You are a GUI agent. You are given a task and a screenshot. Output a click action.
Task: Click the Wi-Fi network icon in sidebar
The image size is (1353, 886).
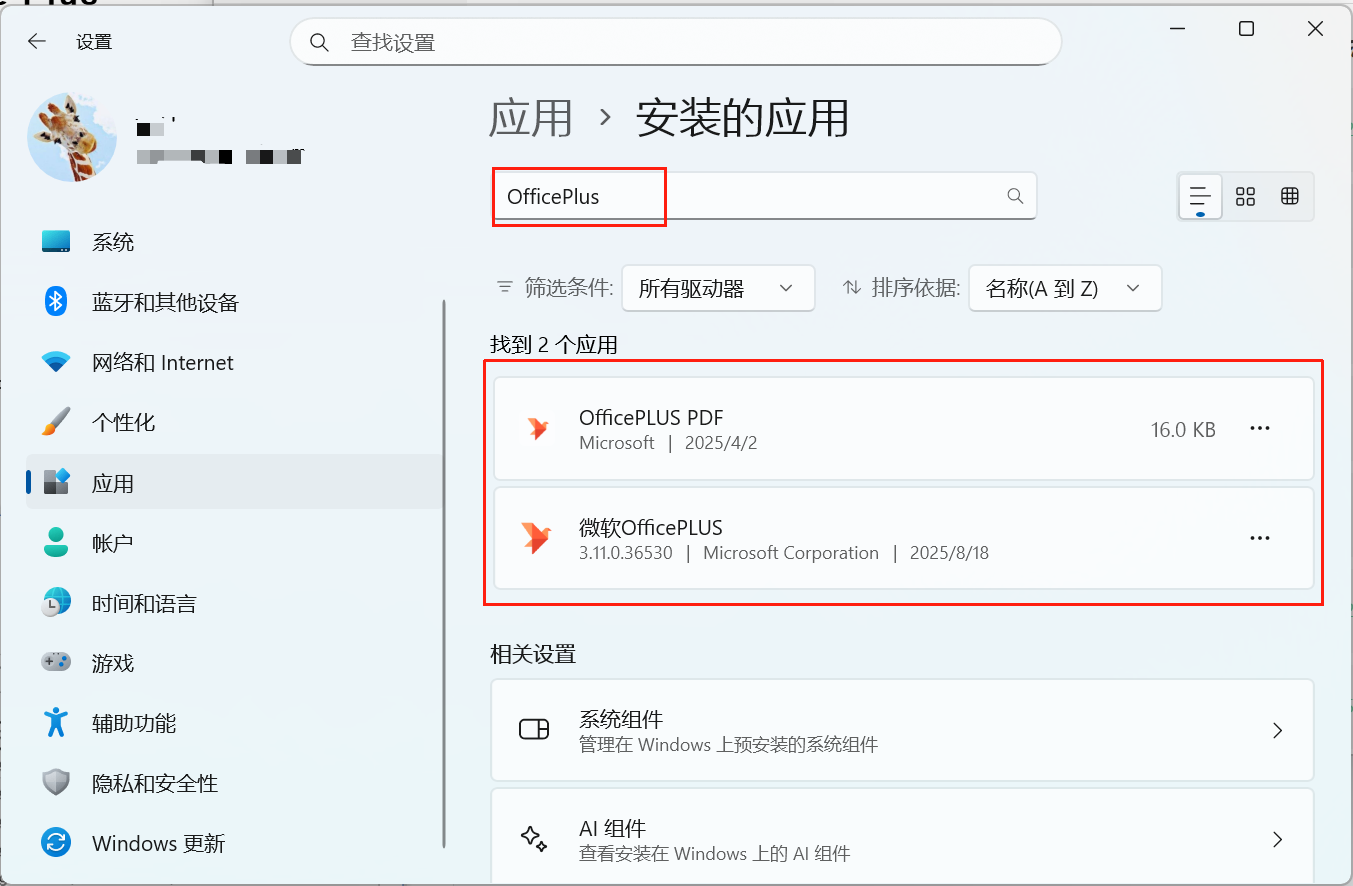pos(56,362)
